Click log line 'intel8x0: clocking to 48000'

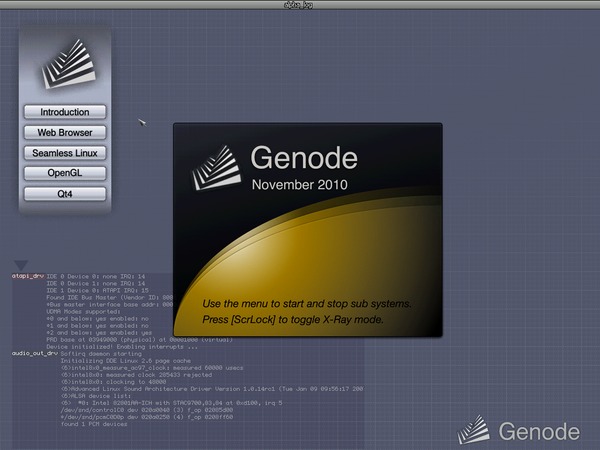(x=114, y=382)
